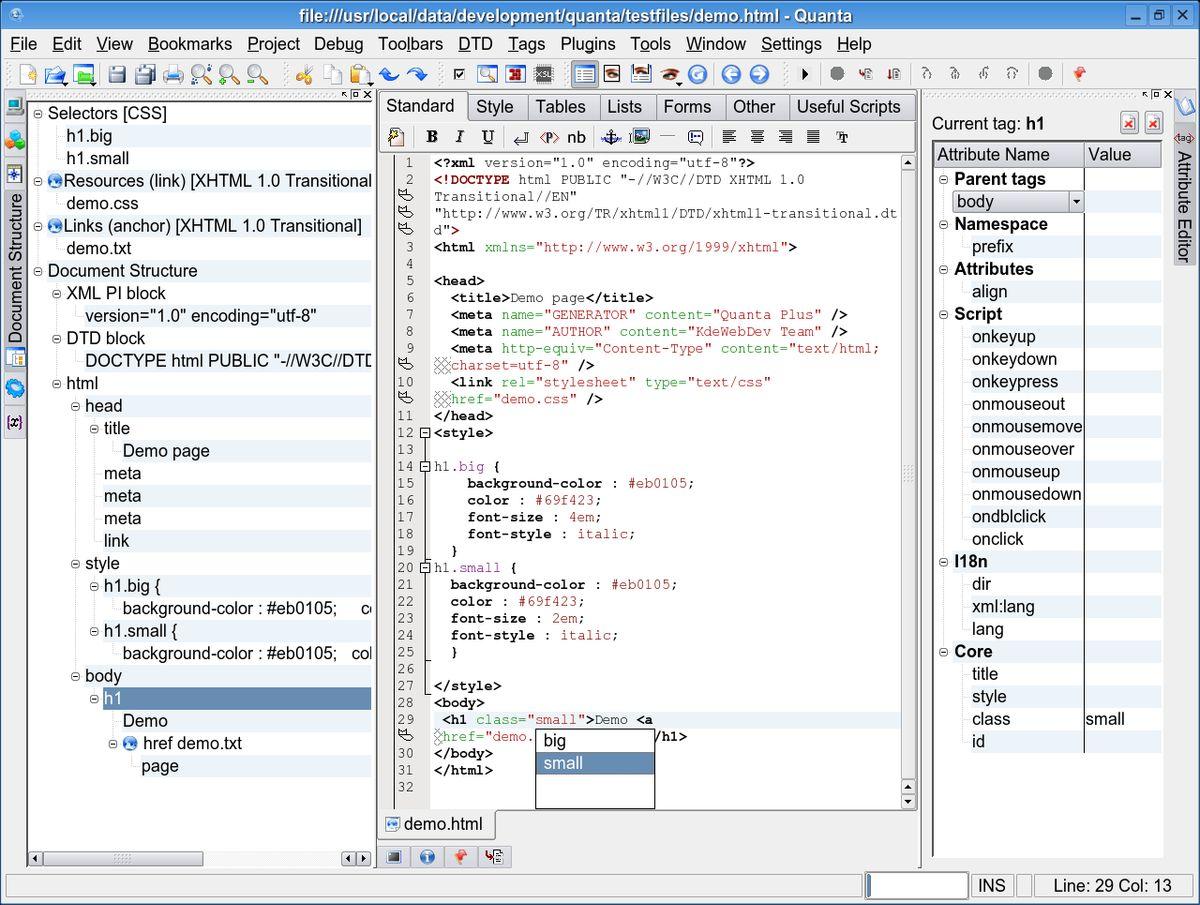Collapse the style block at line 12
1200x905 pixels.
pyautogui.click(x=425, y=433)
